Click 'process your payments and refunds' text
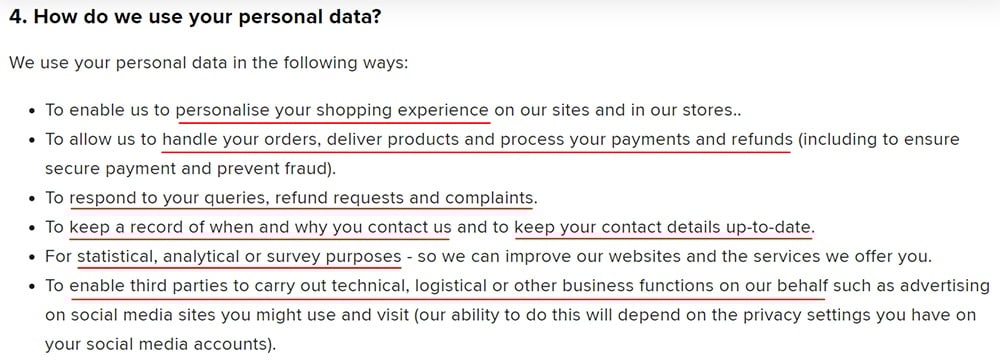 (647, 140)
